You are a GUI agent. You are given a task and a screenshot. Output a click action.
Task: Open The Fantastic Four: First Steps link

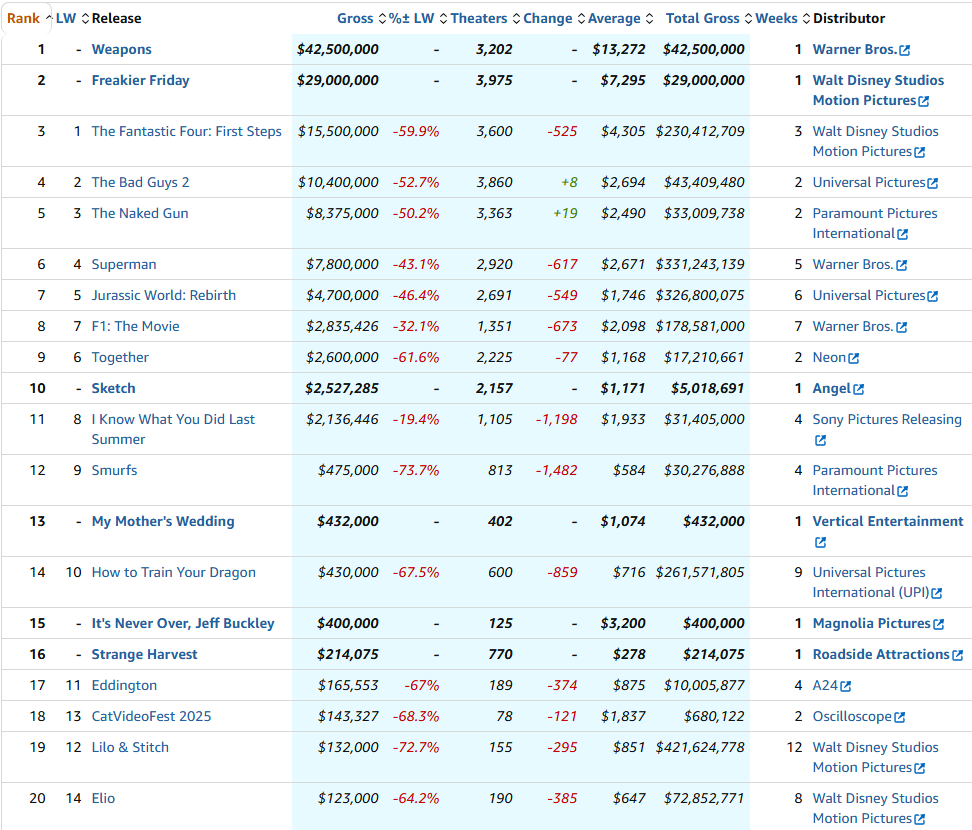pos(186,131)
